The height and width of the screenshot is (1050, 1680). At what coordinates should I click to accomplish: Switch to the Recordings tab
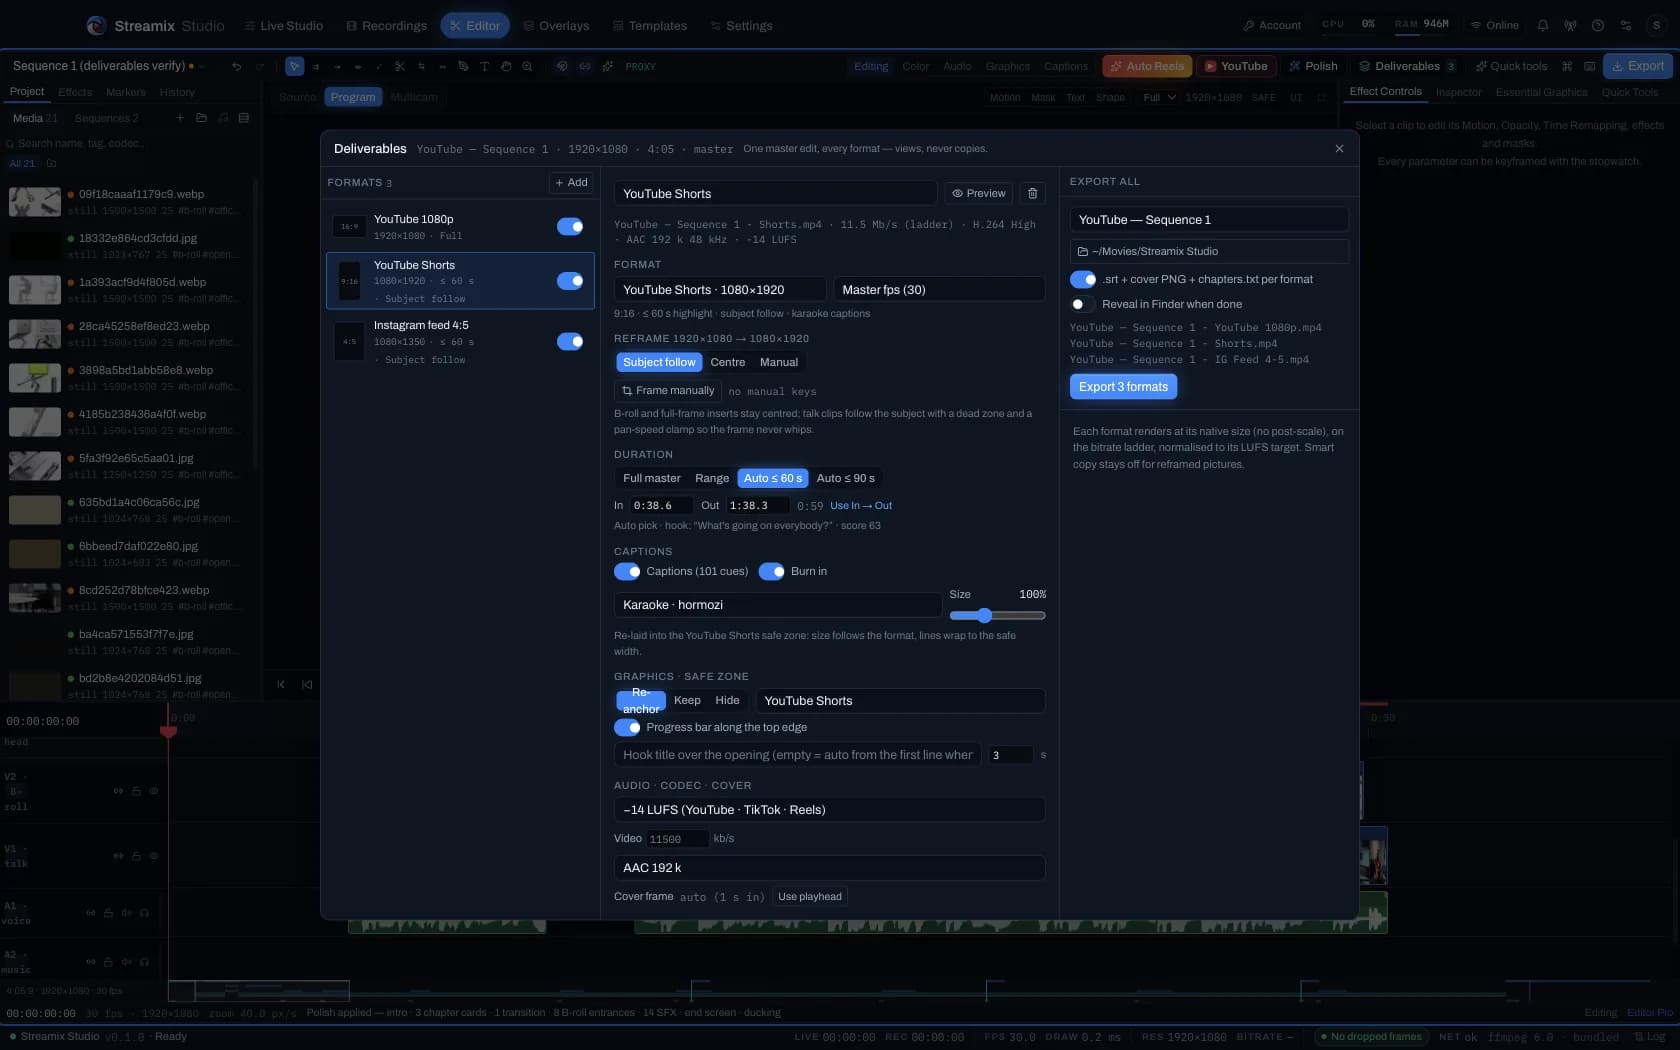[x=386, y=25]
